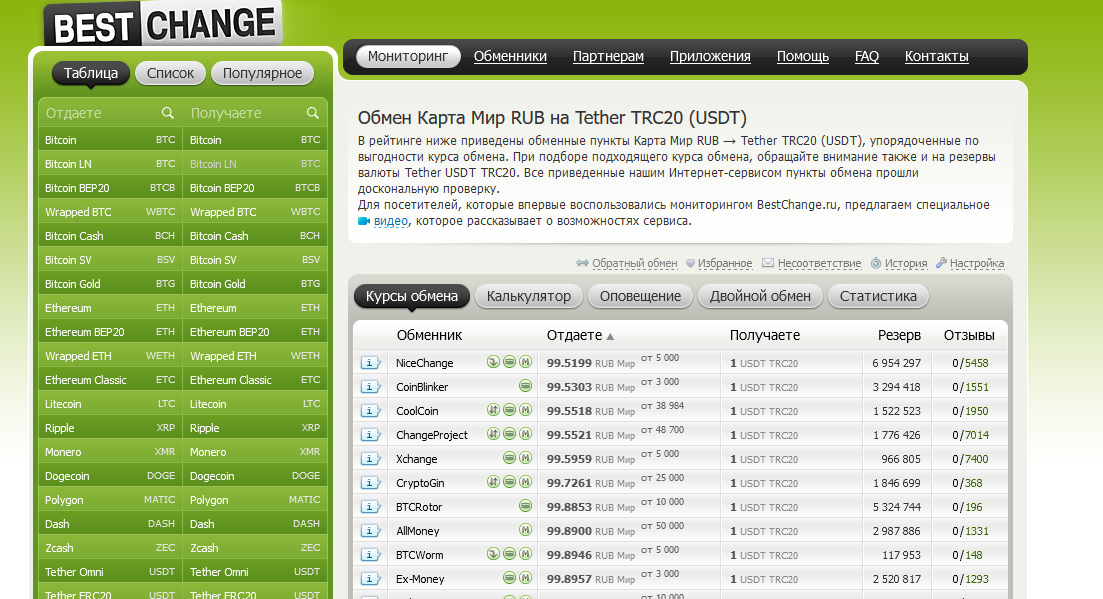Screen dimensions: 1103x599
Task: Switch to the Таблица view tab
Action: point(91,73)
